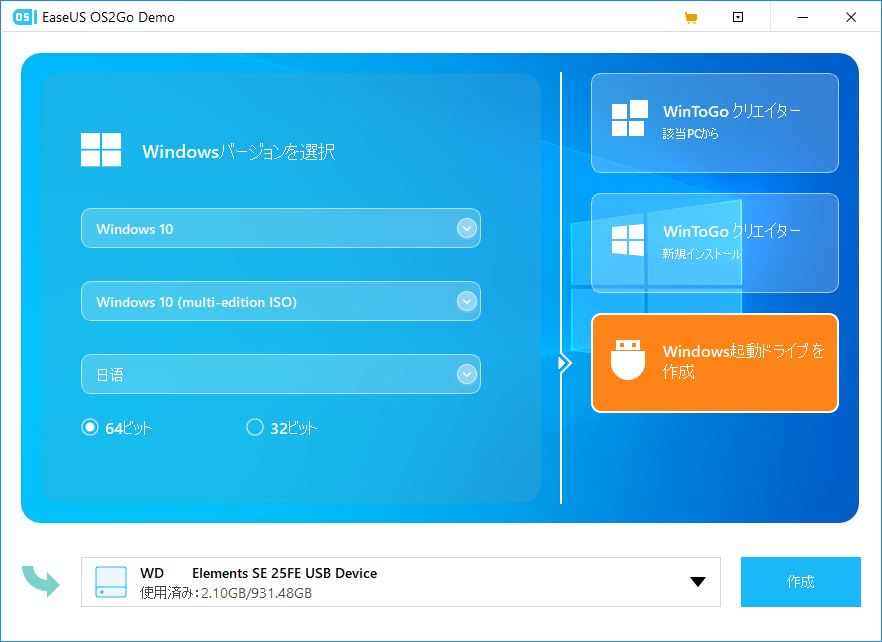Switch to WinToGo クリエイター 新規インストール mode
Viewport: 882px width, 642px height.
(x=714, y=242)
